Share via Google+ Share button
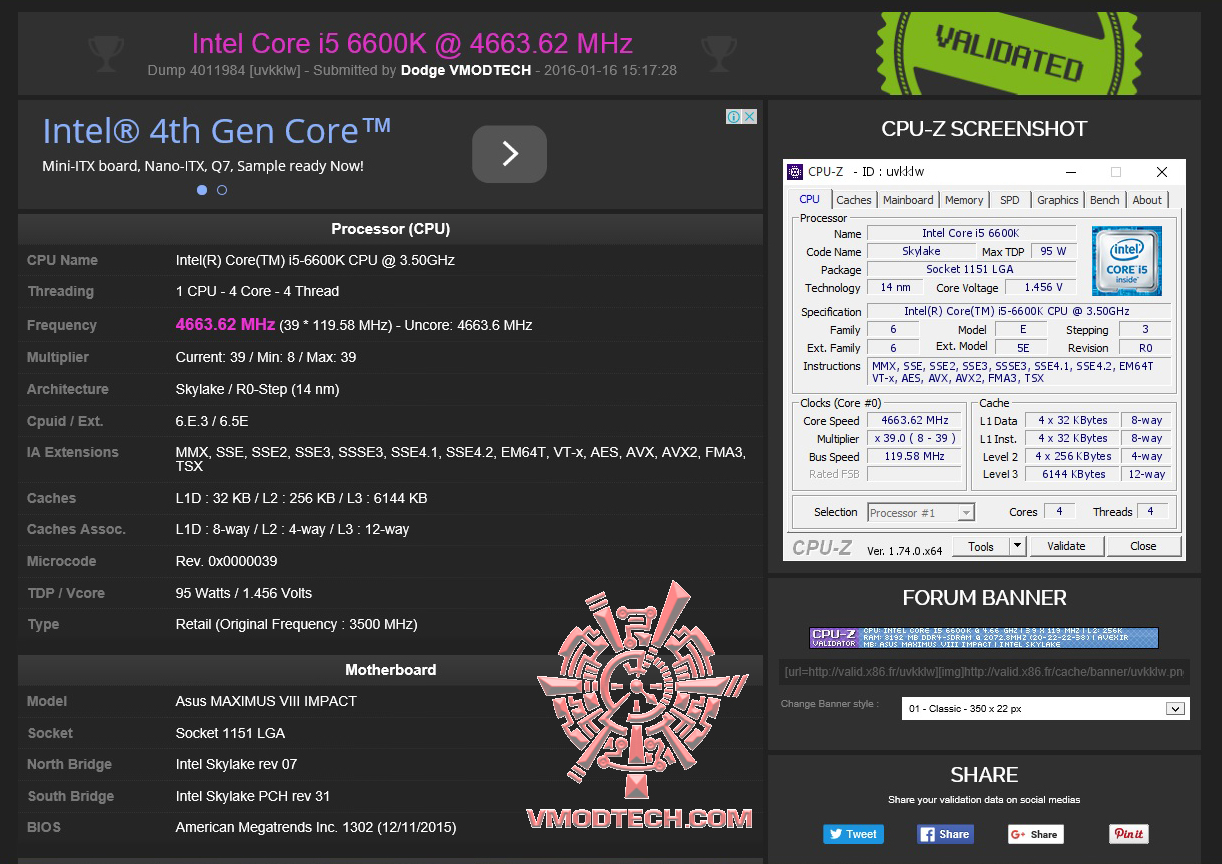 [x=1035, y=834]
